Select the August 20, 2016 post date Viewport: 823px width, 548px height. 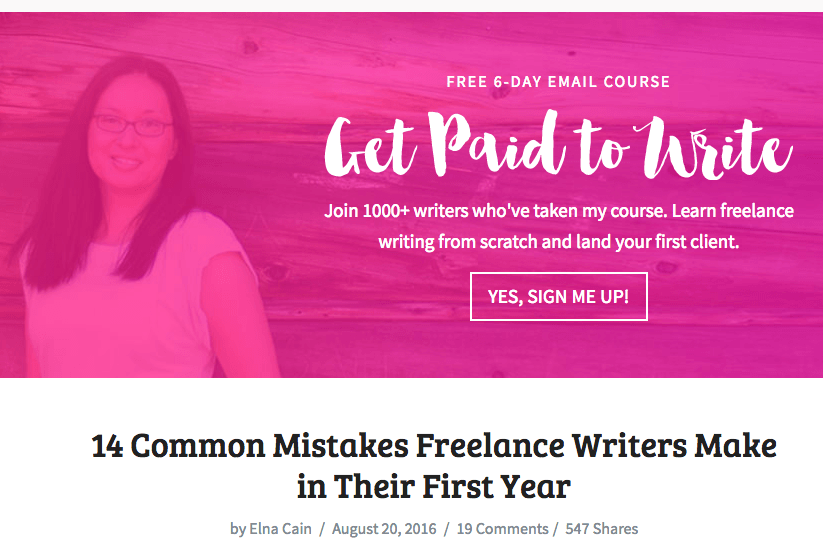pyautogui.click(x=384, y=529)
